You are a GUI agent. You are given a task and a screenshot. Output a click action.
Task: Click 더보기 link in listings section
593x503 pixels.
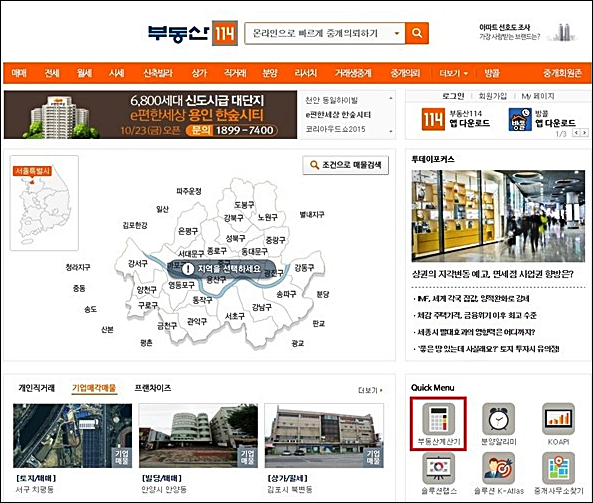click(x=370, y=390)
